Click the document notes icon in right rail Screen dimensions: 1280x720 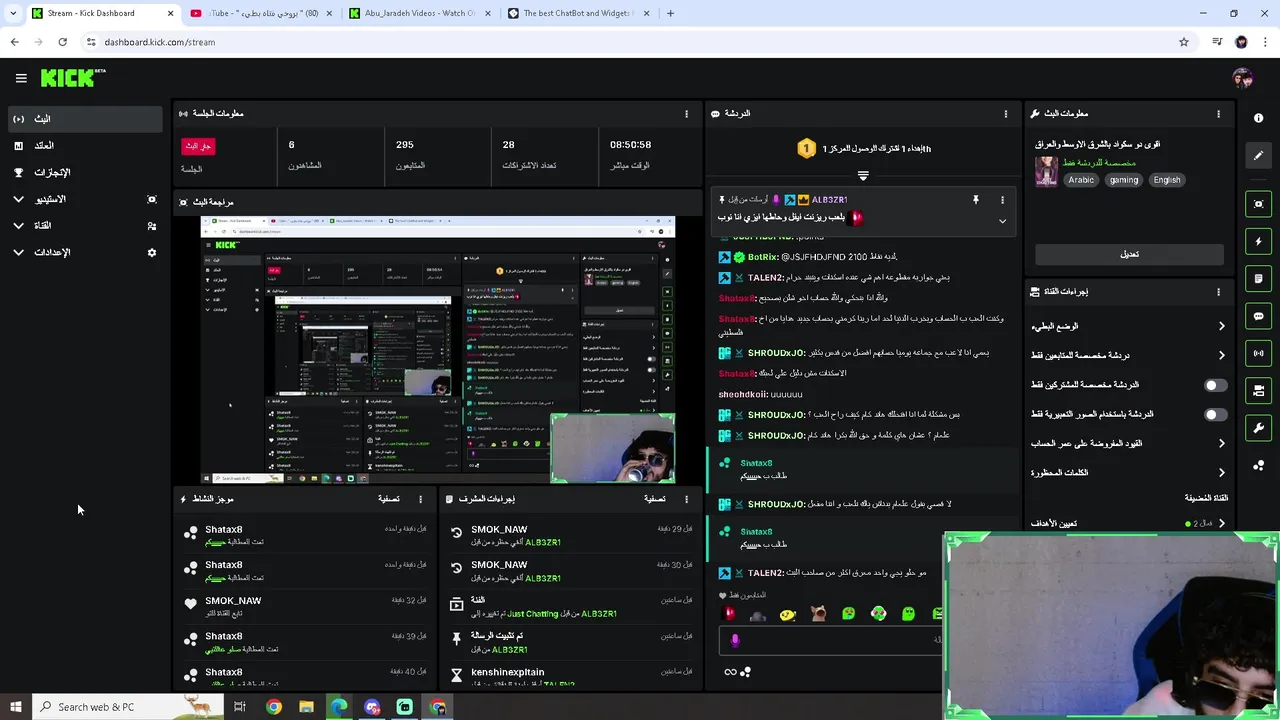pyautogui.click(x=1258, y=278)
